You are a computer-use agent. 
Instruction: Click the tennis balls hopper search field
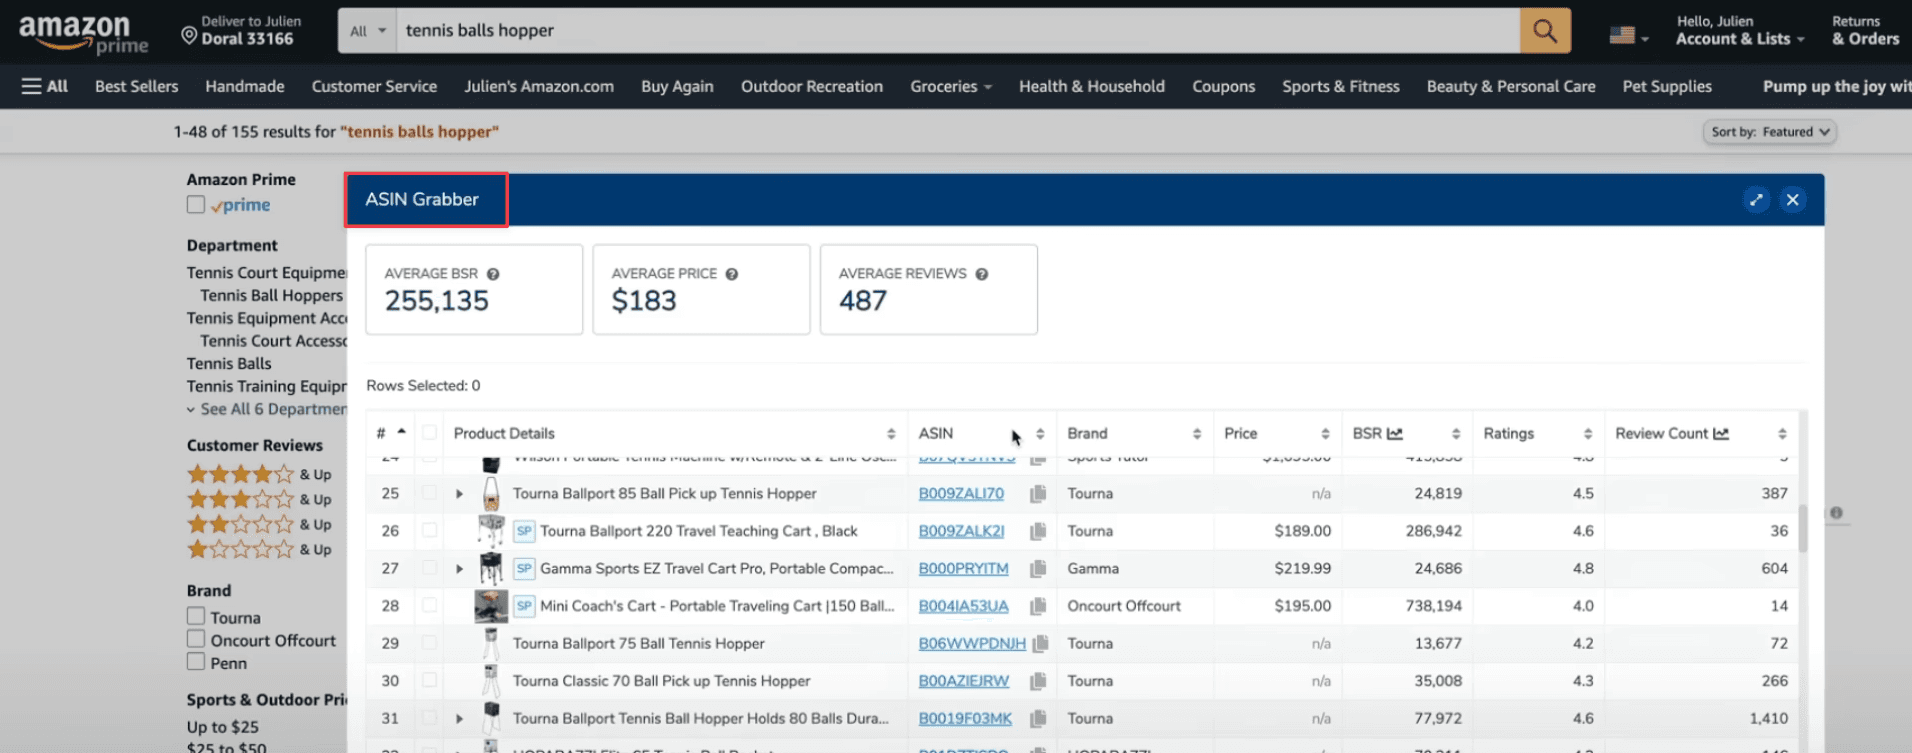pos(958,31)
